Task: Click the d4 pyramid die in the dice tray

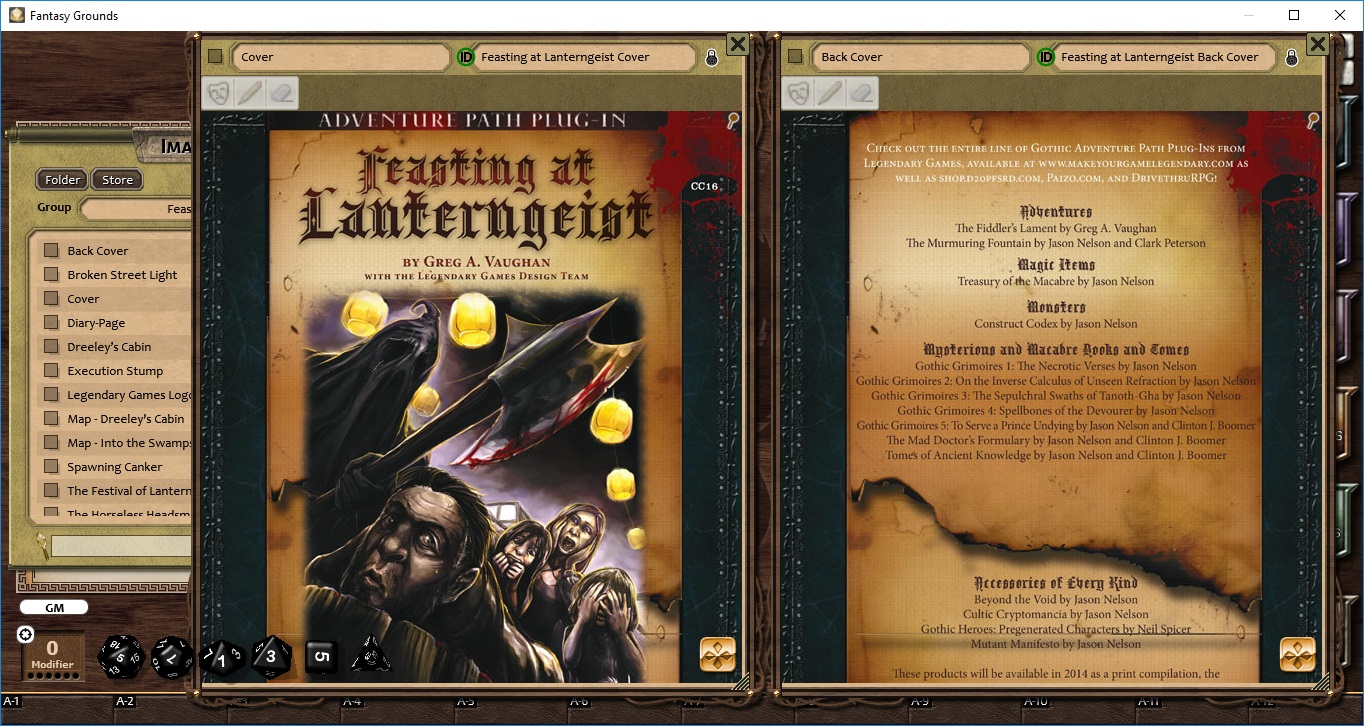Action: point(372,658)
